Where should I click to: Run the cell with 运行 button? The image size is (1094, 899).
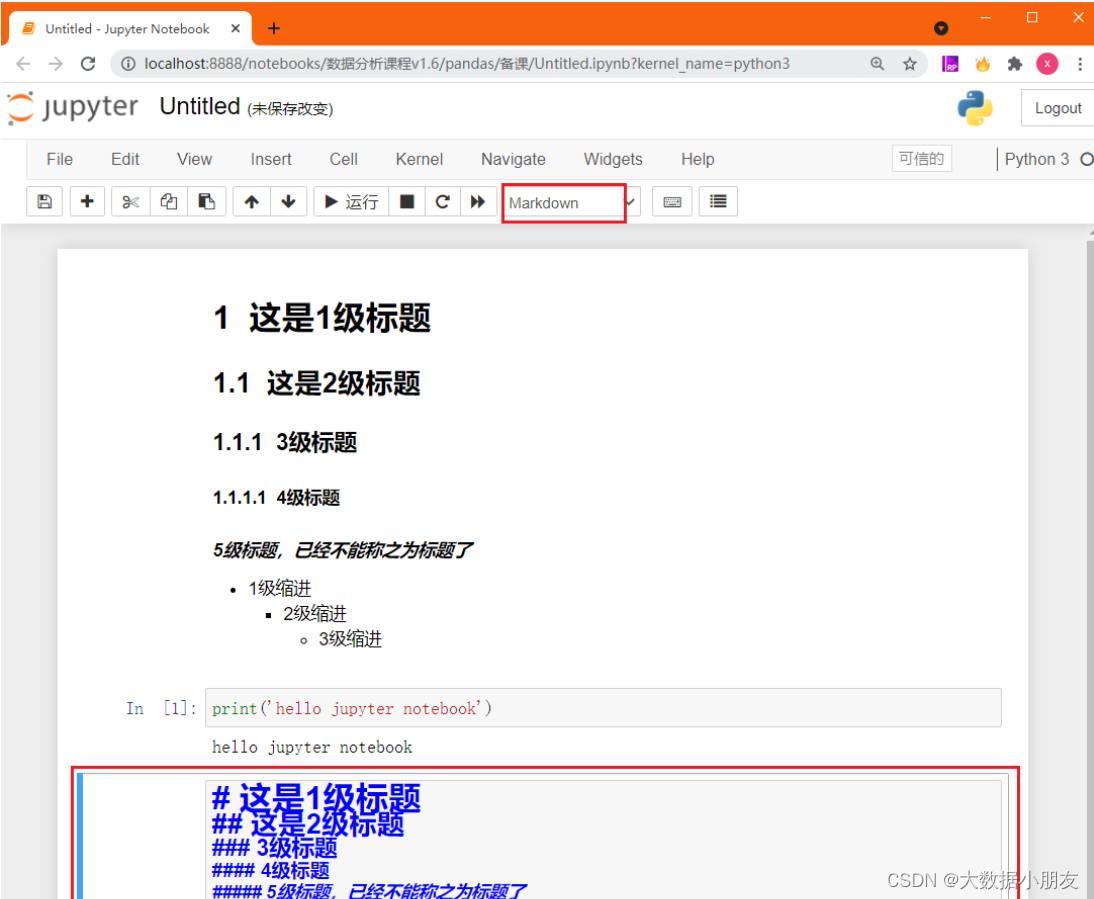click(x=351, y=202)
